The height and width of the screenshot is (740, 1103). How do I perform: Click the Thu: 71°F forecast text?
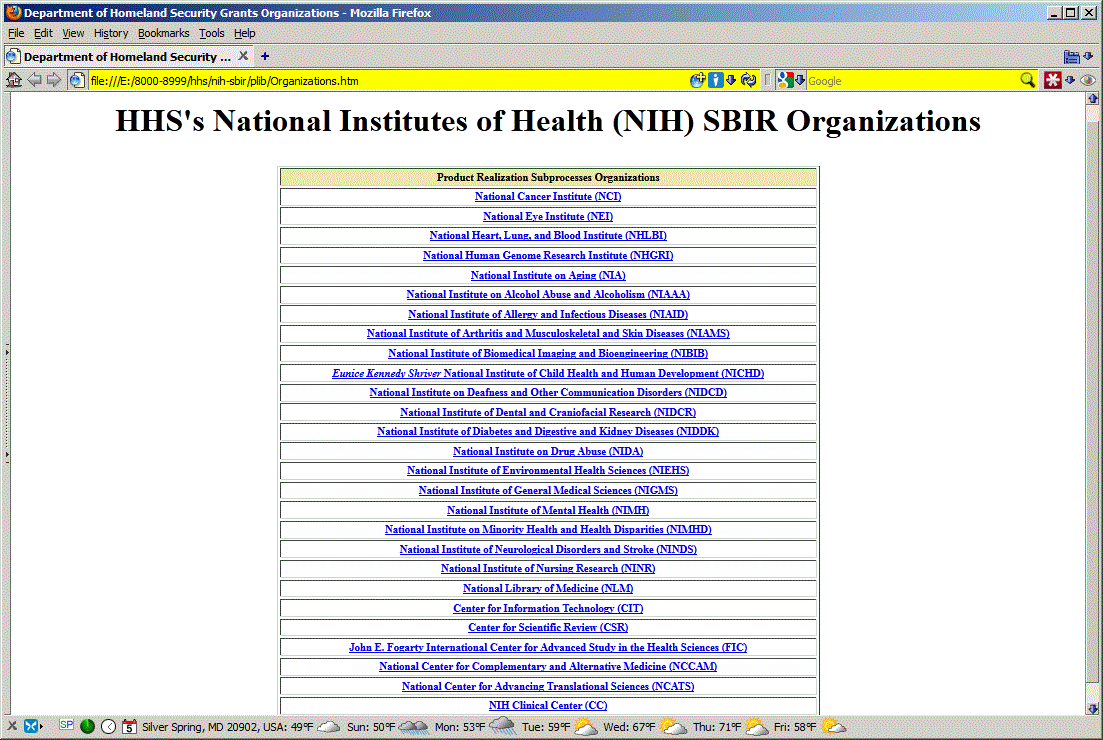(x=717, y=727)
